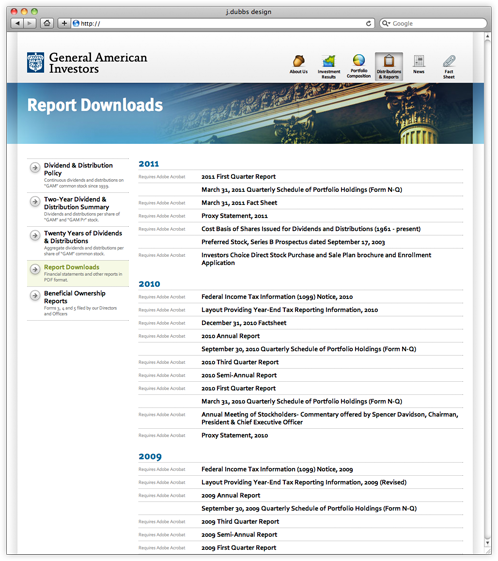Image resolution: width=498 pixels, height=561 pixels.
Task: Open Cost Basis of Shares Issued link
Action: (x=311, y=229)
